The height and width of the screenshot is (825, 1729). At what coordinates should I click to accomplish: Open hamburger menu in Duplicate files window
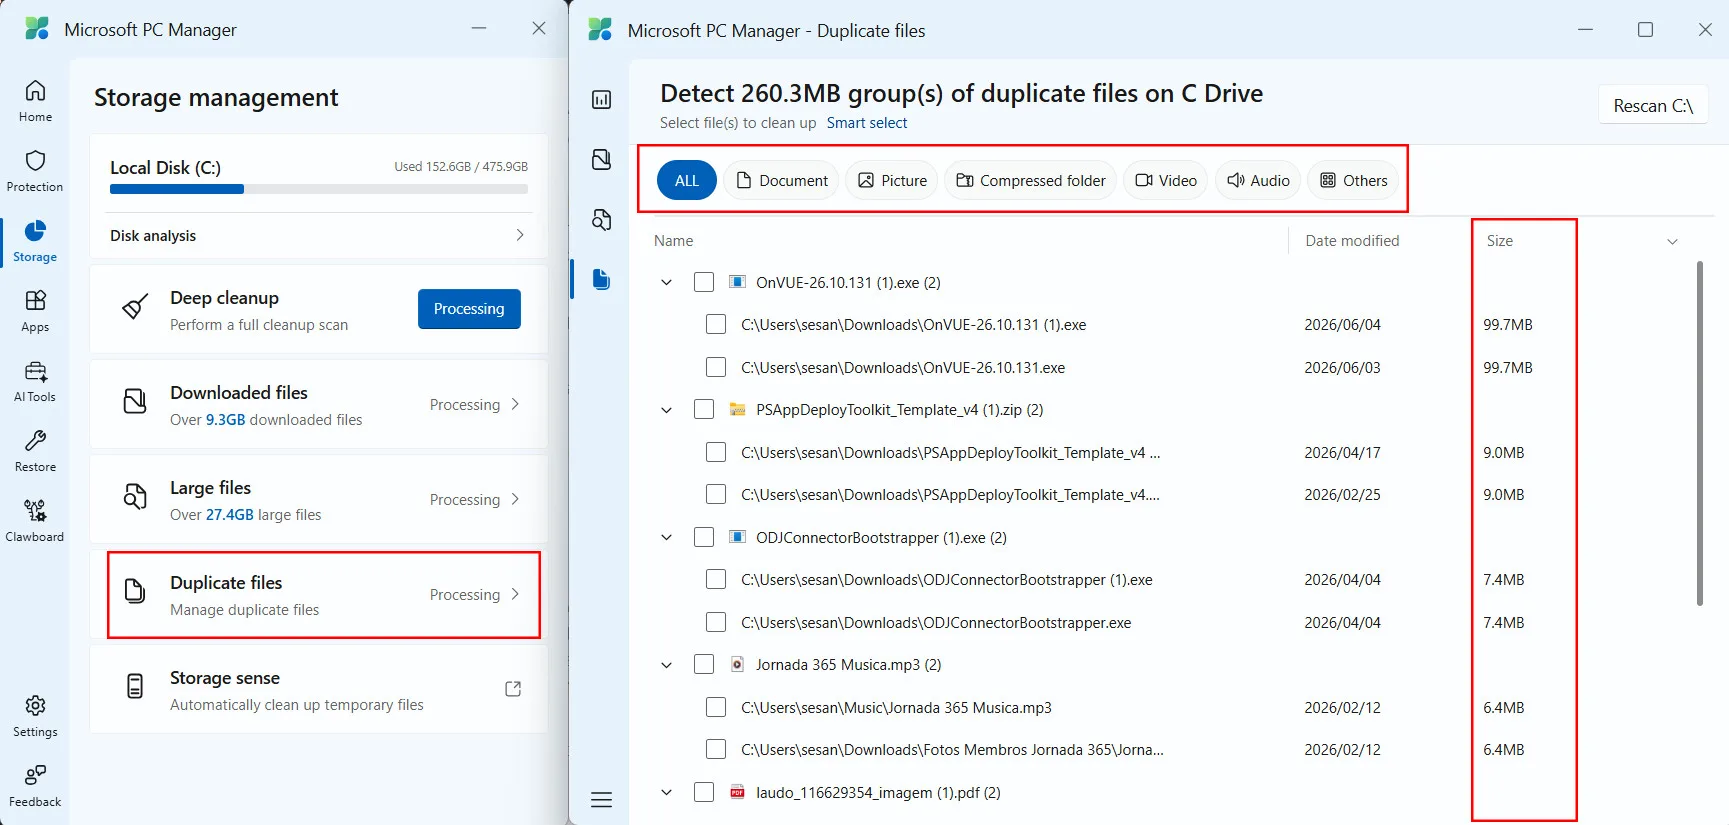point(601,800)
